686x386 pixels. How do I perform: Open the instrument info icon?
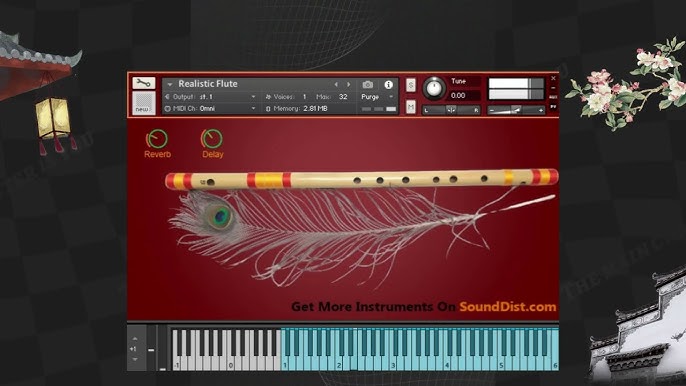[388, 84]
